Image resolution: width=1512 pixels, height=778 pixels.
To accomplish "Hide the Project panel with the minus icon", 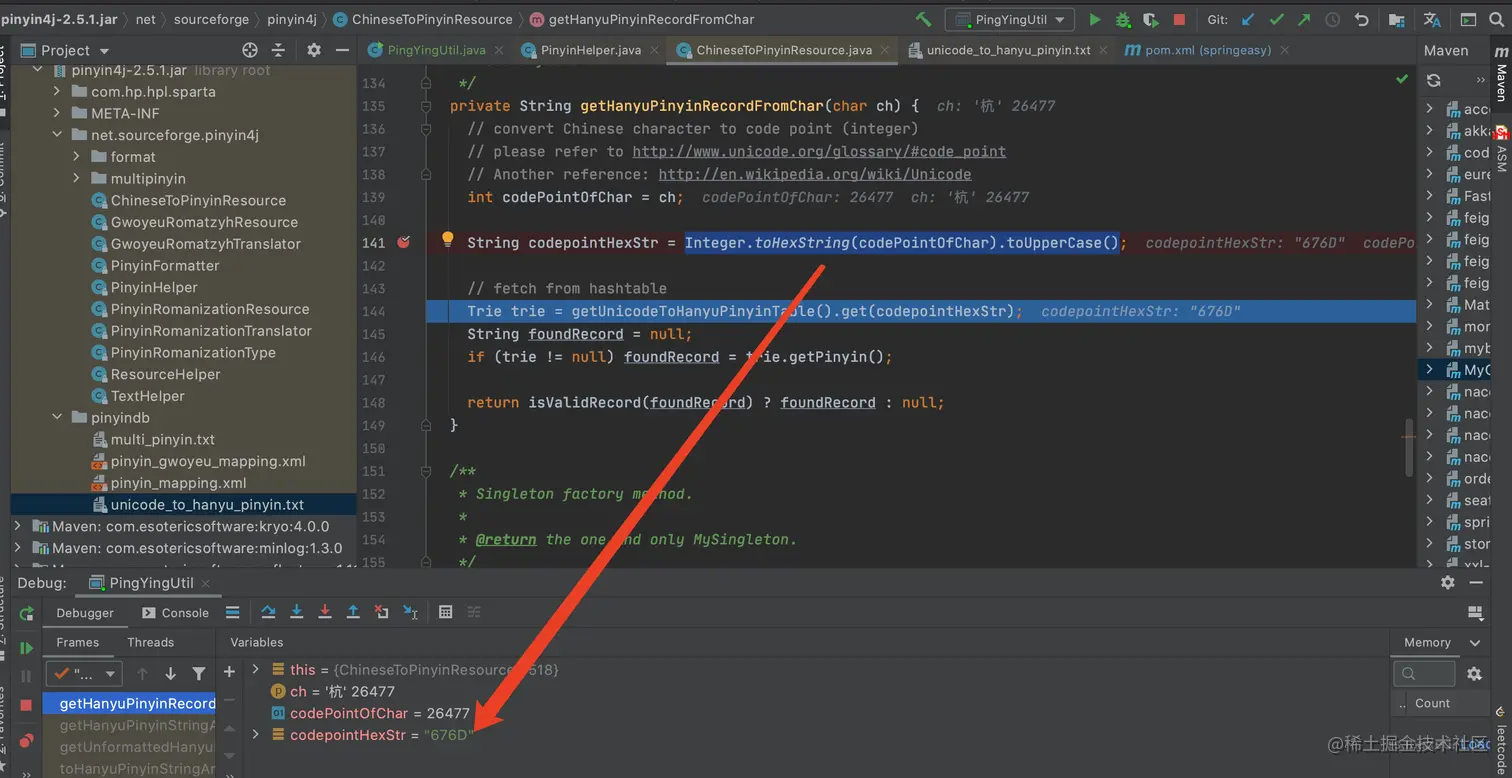I will coord(342,50).
